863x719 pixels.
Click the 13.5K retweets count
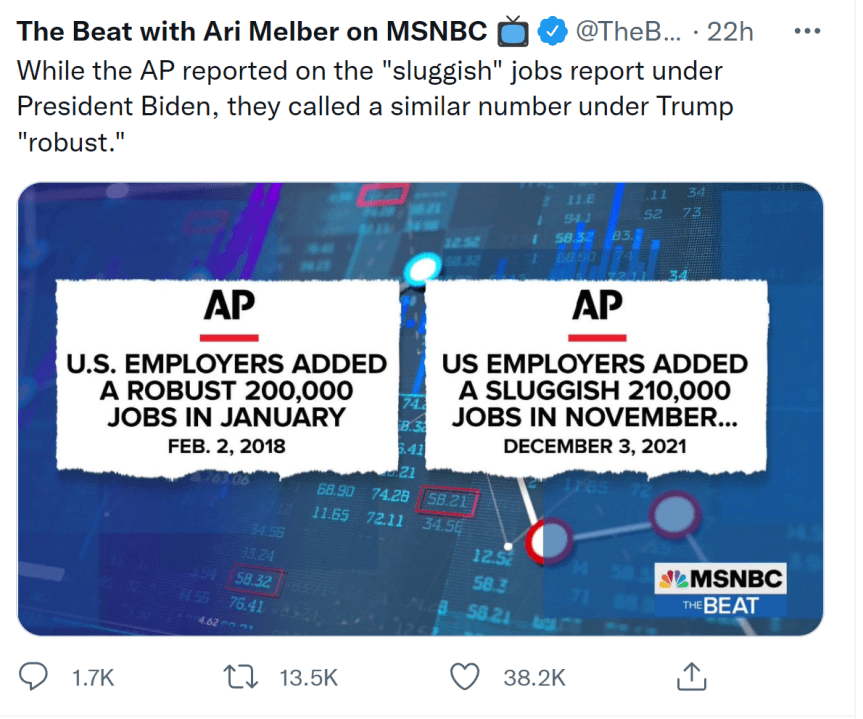[x=308, y=677]
